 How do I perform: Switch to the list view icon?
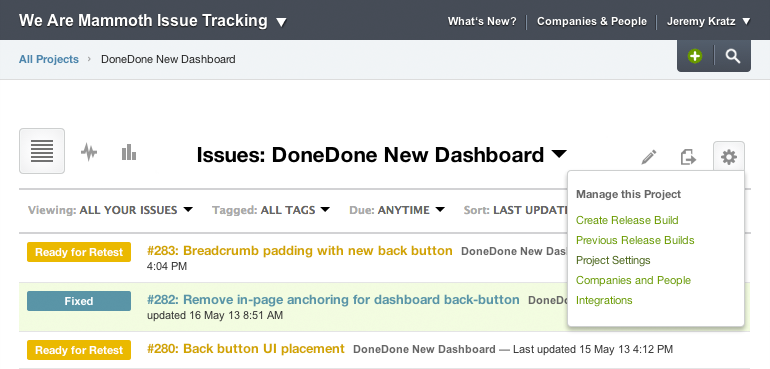click(x=42, y=151)
